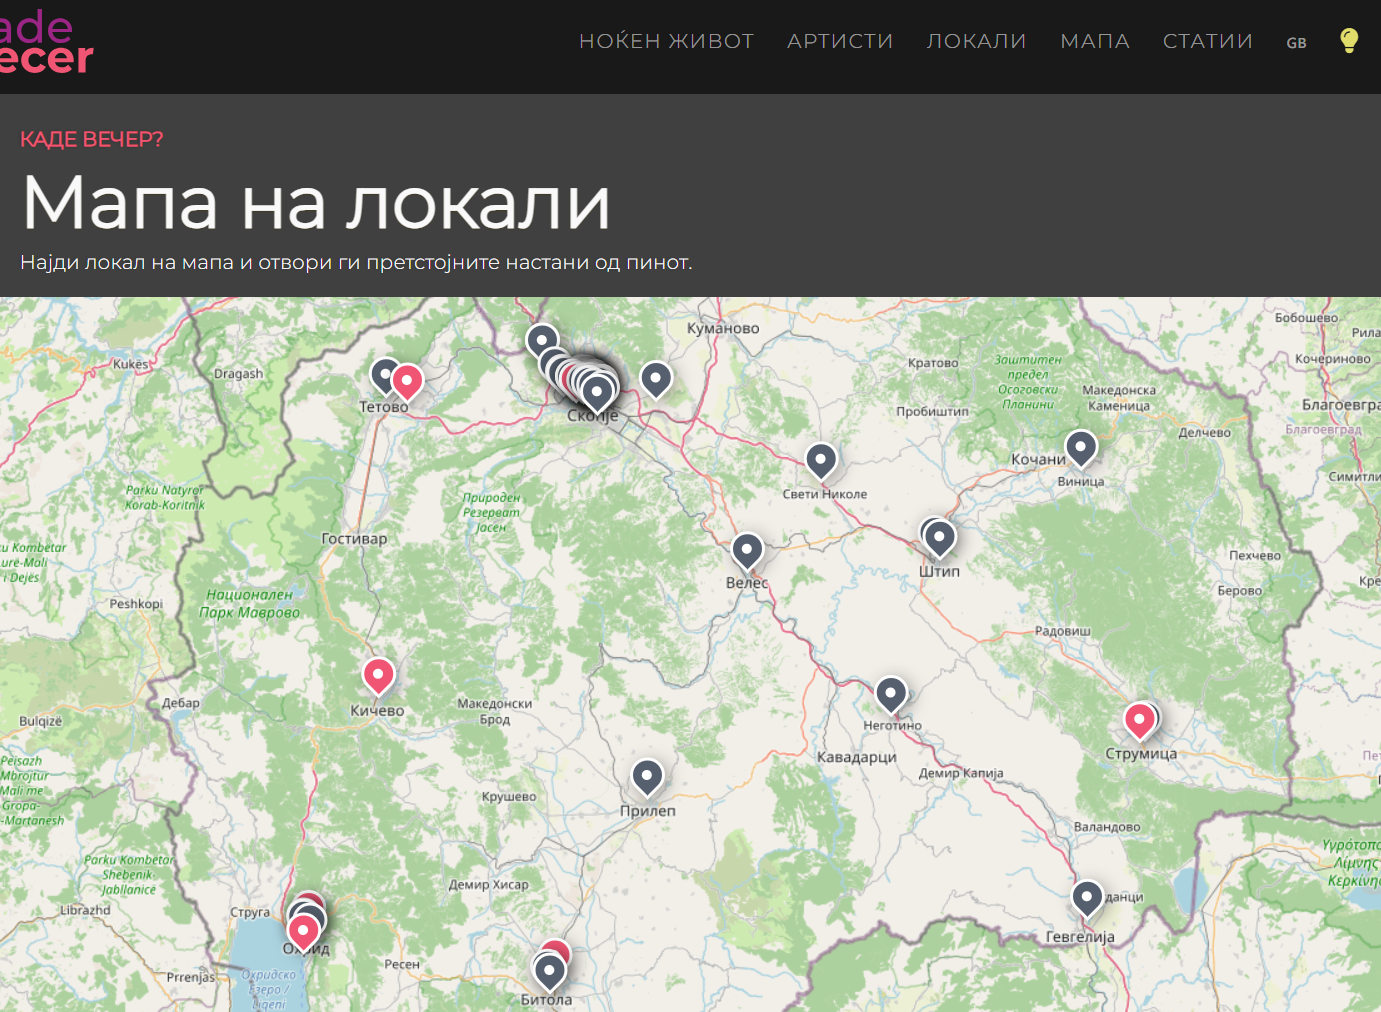Click the Ресен label on map
Screen dimensions: 1381x1012
click(x=402, y=964)
